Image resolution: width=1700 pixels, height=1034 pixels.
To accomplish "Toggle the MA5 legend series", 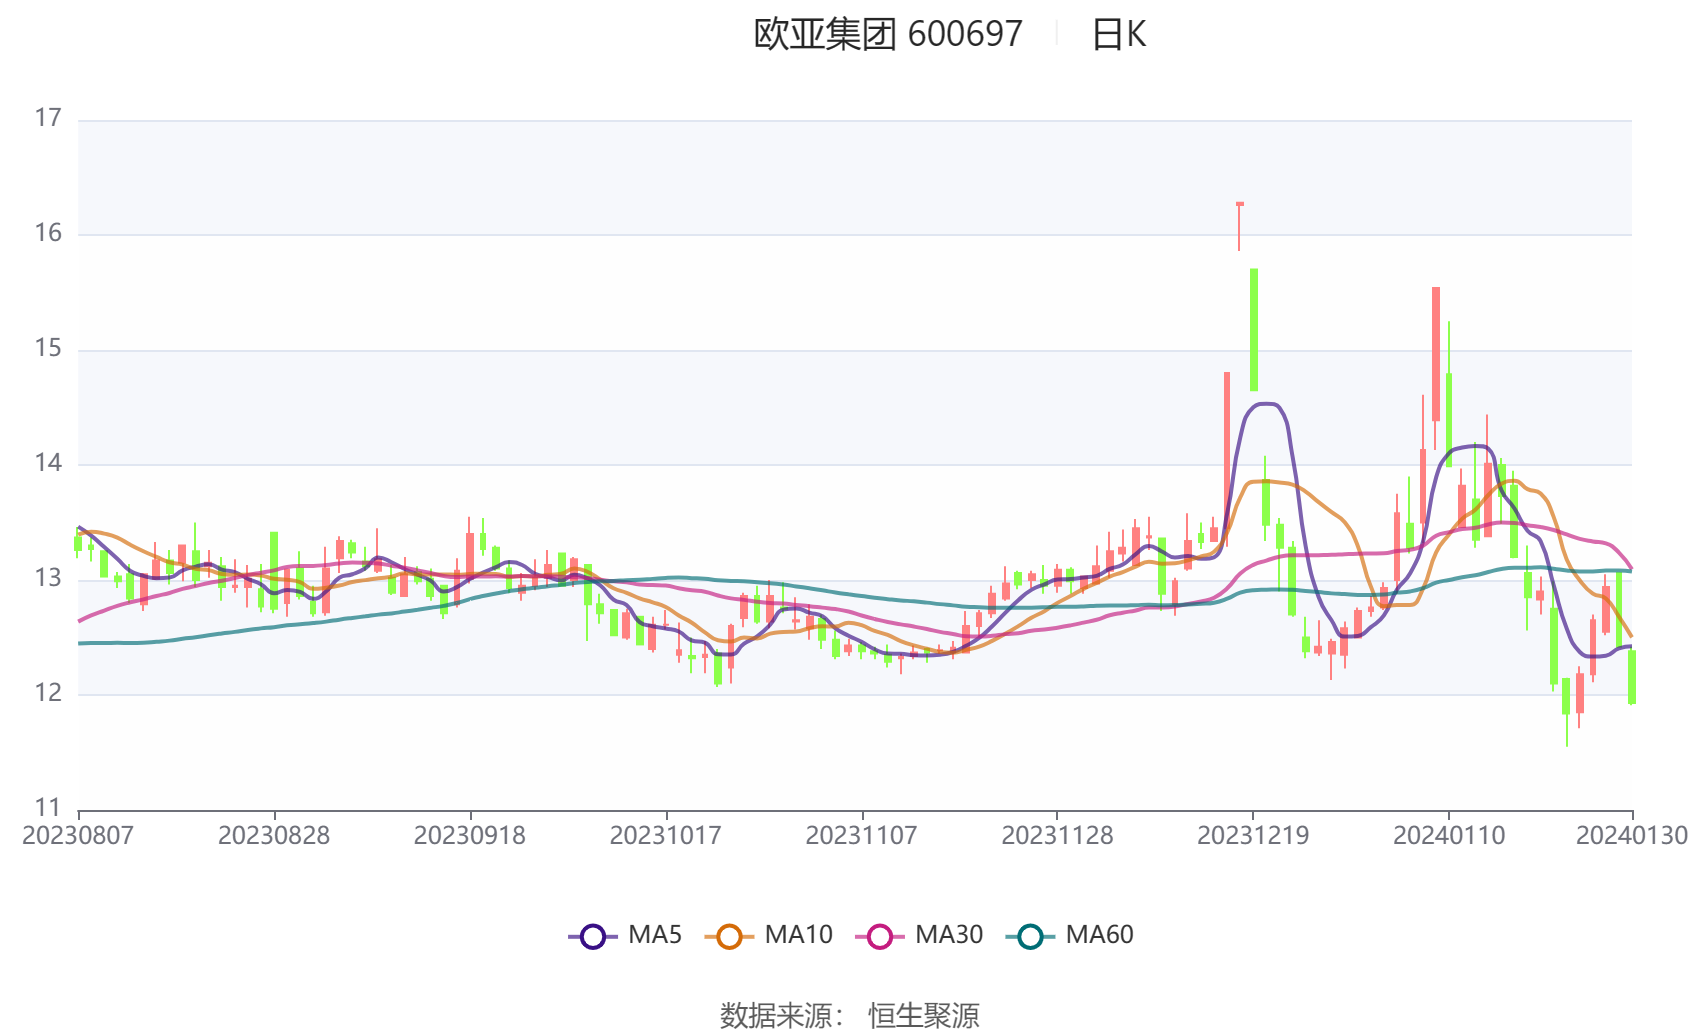I will point(625,935).
